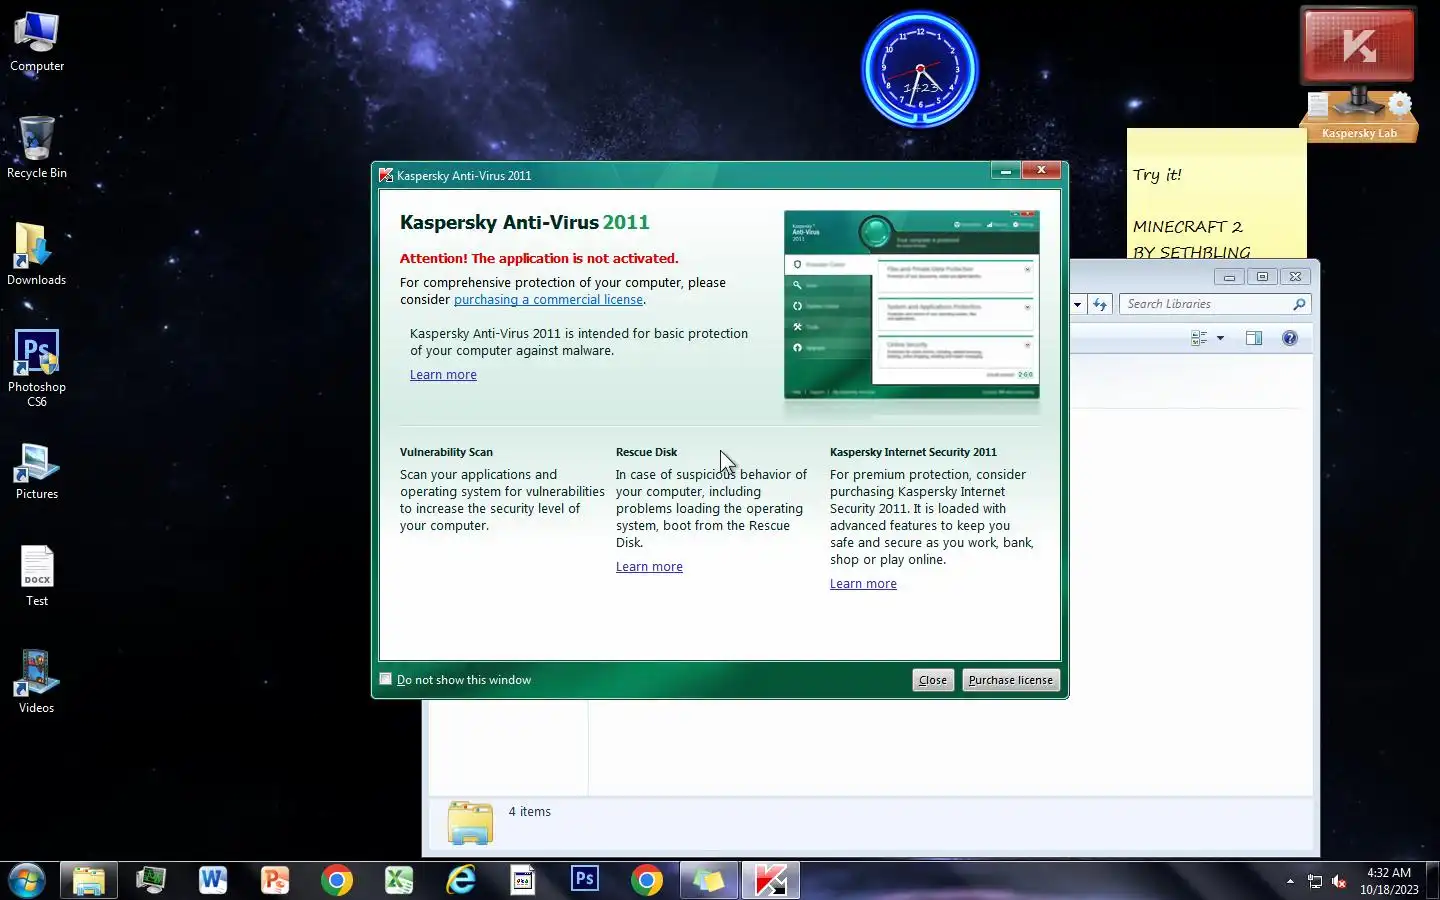1440x900 pixels.
Task: Select the Downloads desktop shortcut
Action: [x=37, y=255]
